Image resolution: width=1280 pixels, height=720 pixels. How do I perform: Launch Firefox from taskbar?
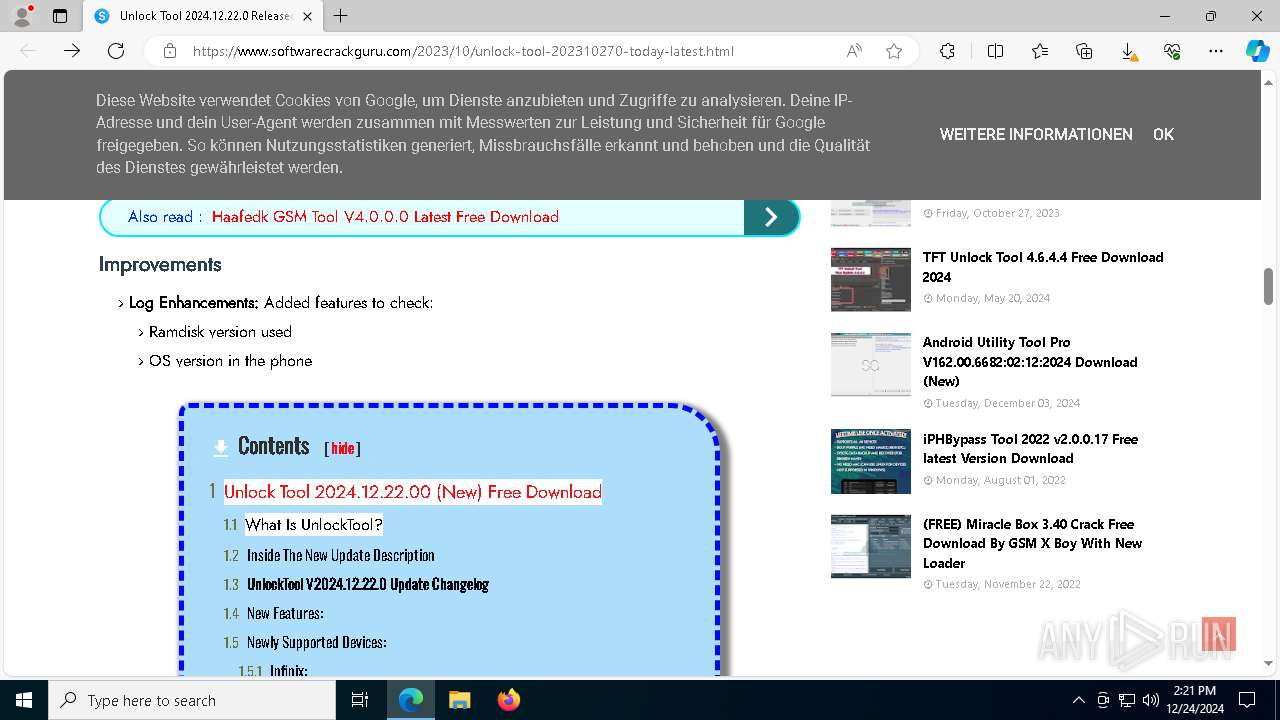tap(509, 700)
